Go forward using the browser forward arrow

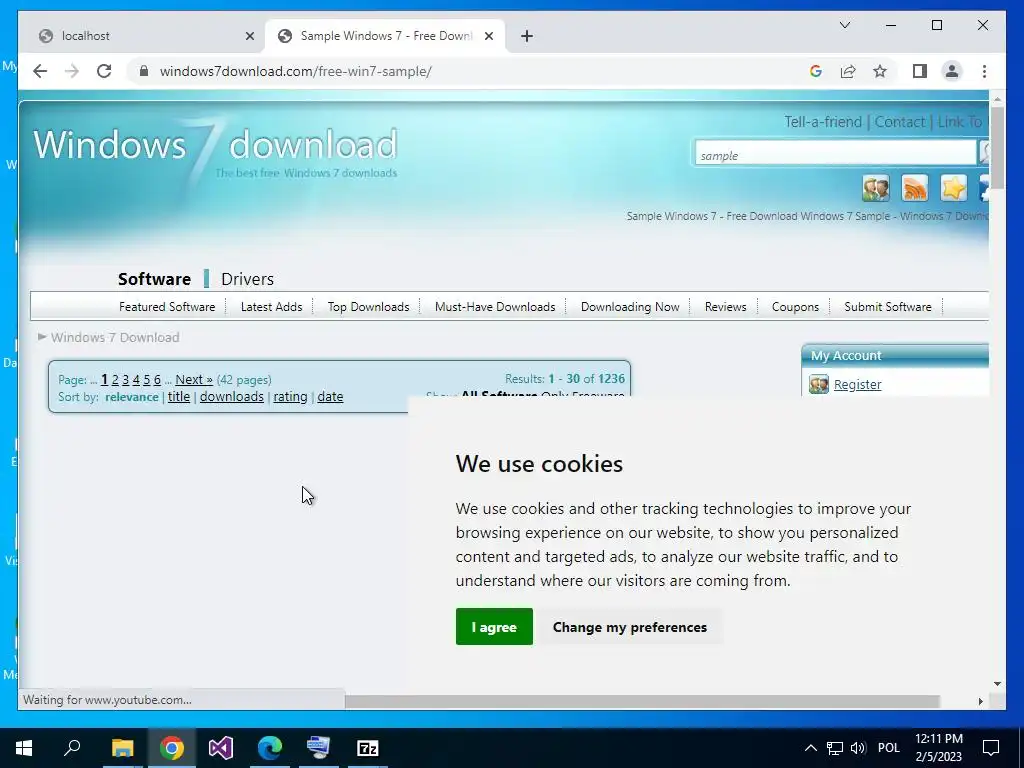click(72, 71)
